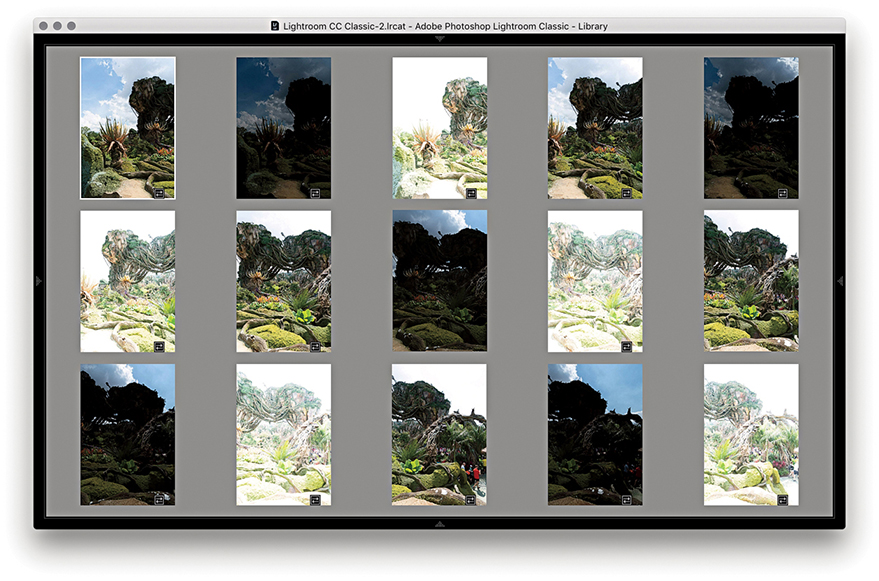Viewport: 879px width, 581px height.
Task: Click the Lightroom catalog file icon in the title bar
Action: [x=275, y=26]
